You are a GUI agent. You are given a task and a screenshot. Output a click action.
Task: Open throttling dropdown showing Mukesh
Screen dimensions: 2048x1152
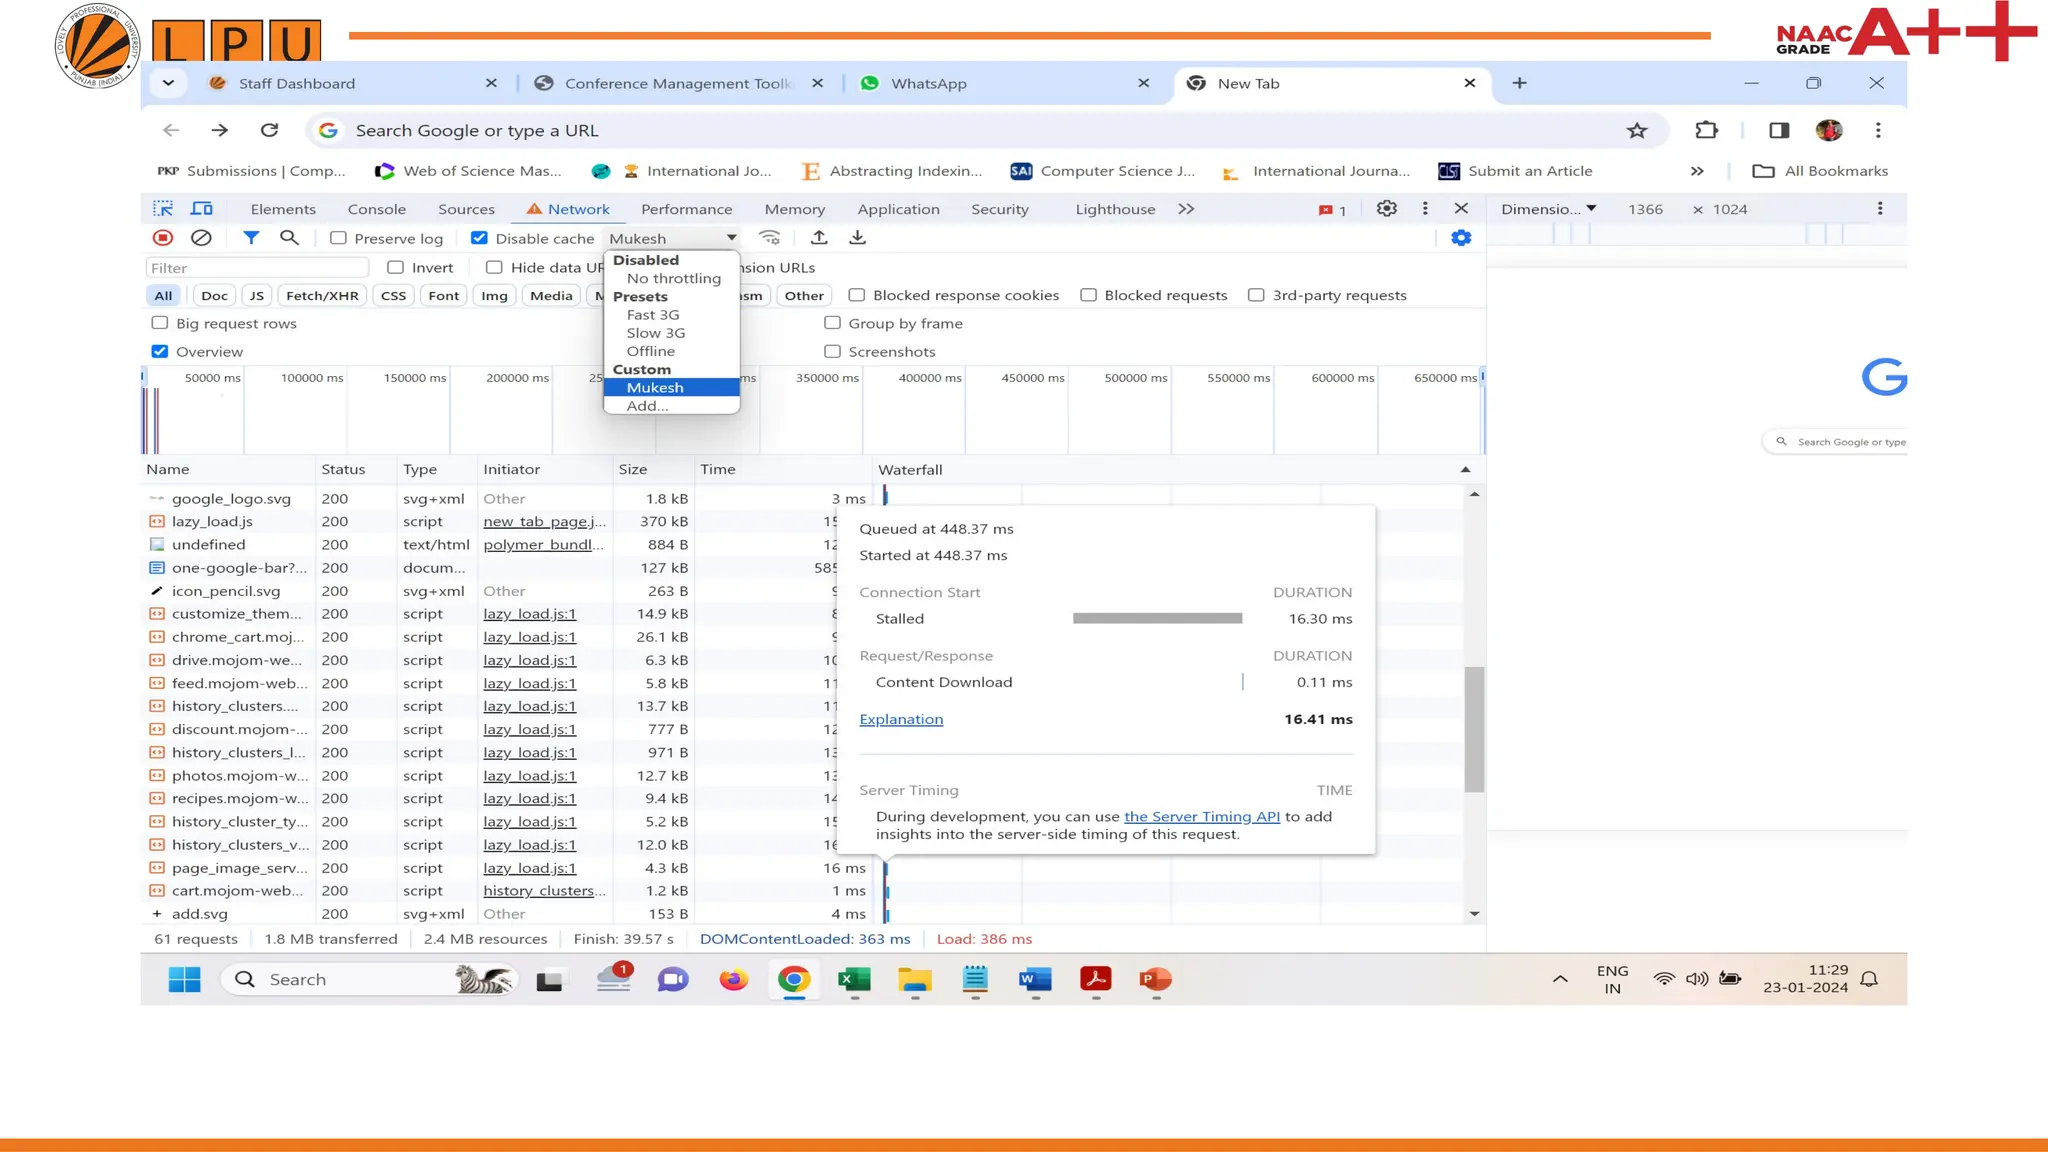pyautogui.click(x=672, y=238)
